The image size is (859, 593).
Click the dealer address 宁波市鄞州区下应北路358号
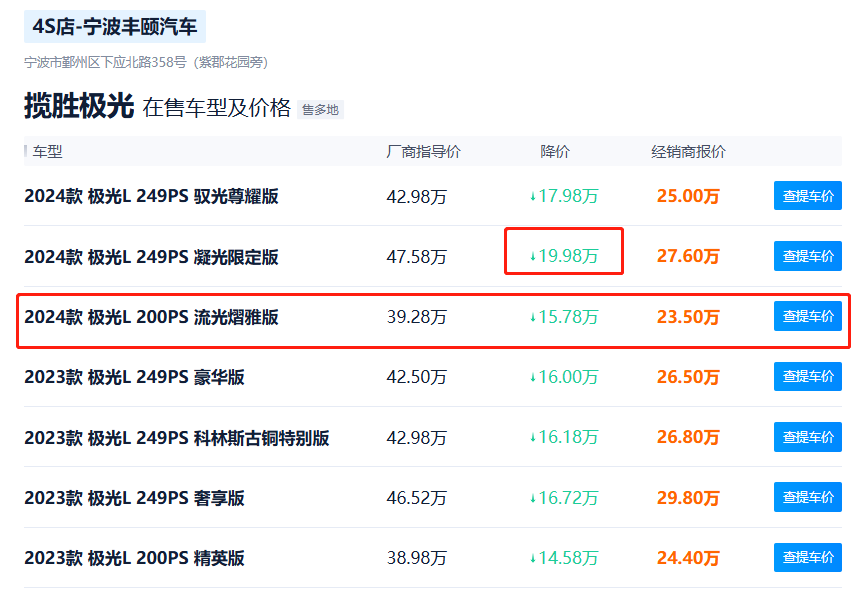(105, 62)
